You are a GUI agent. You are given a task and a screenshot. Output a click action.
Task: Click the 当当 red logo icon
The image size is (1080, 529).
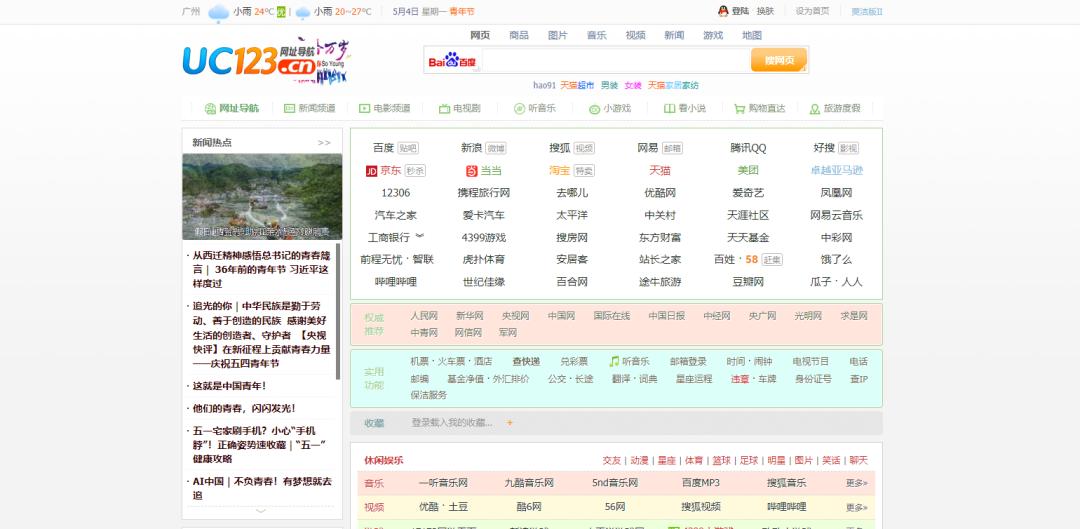[x=471, y=171]
